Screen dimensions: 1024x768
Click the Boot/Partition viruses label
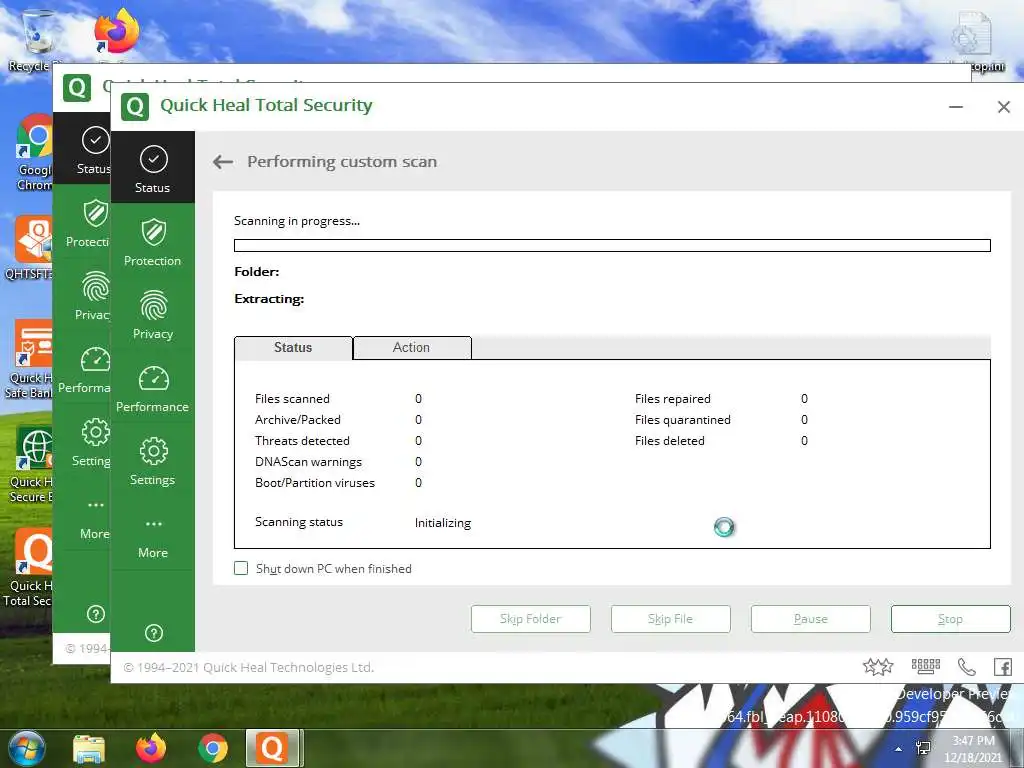coord(315,483)
